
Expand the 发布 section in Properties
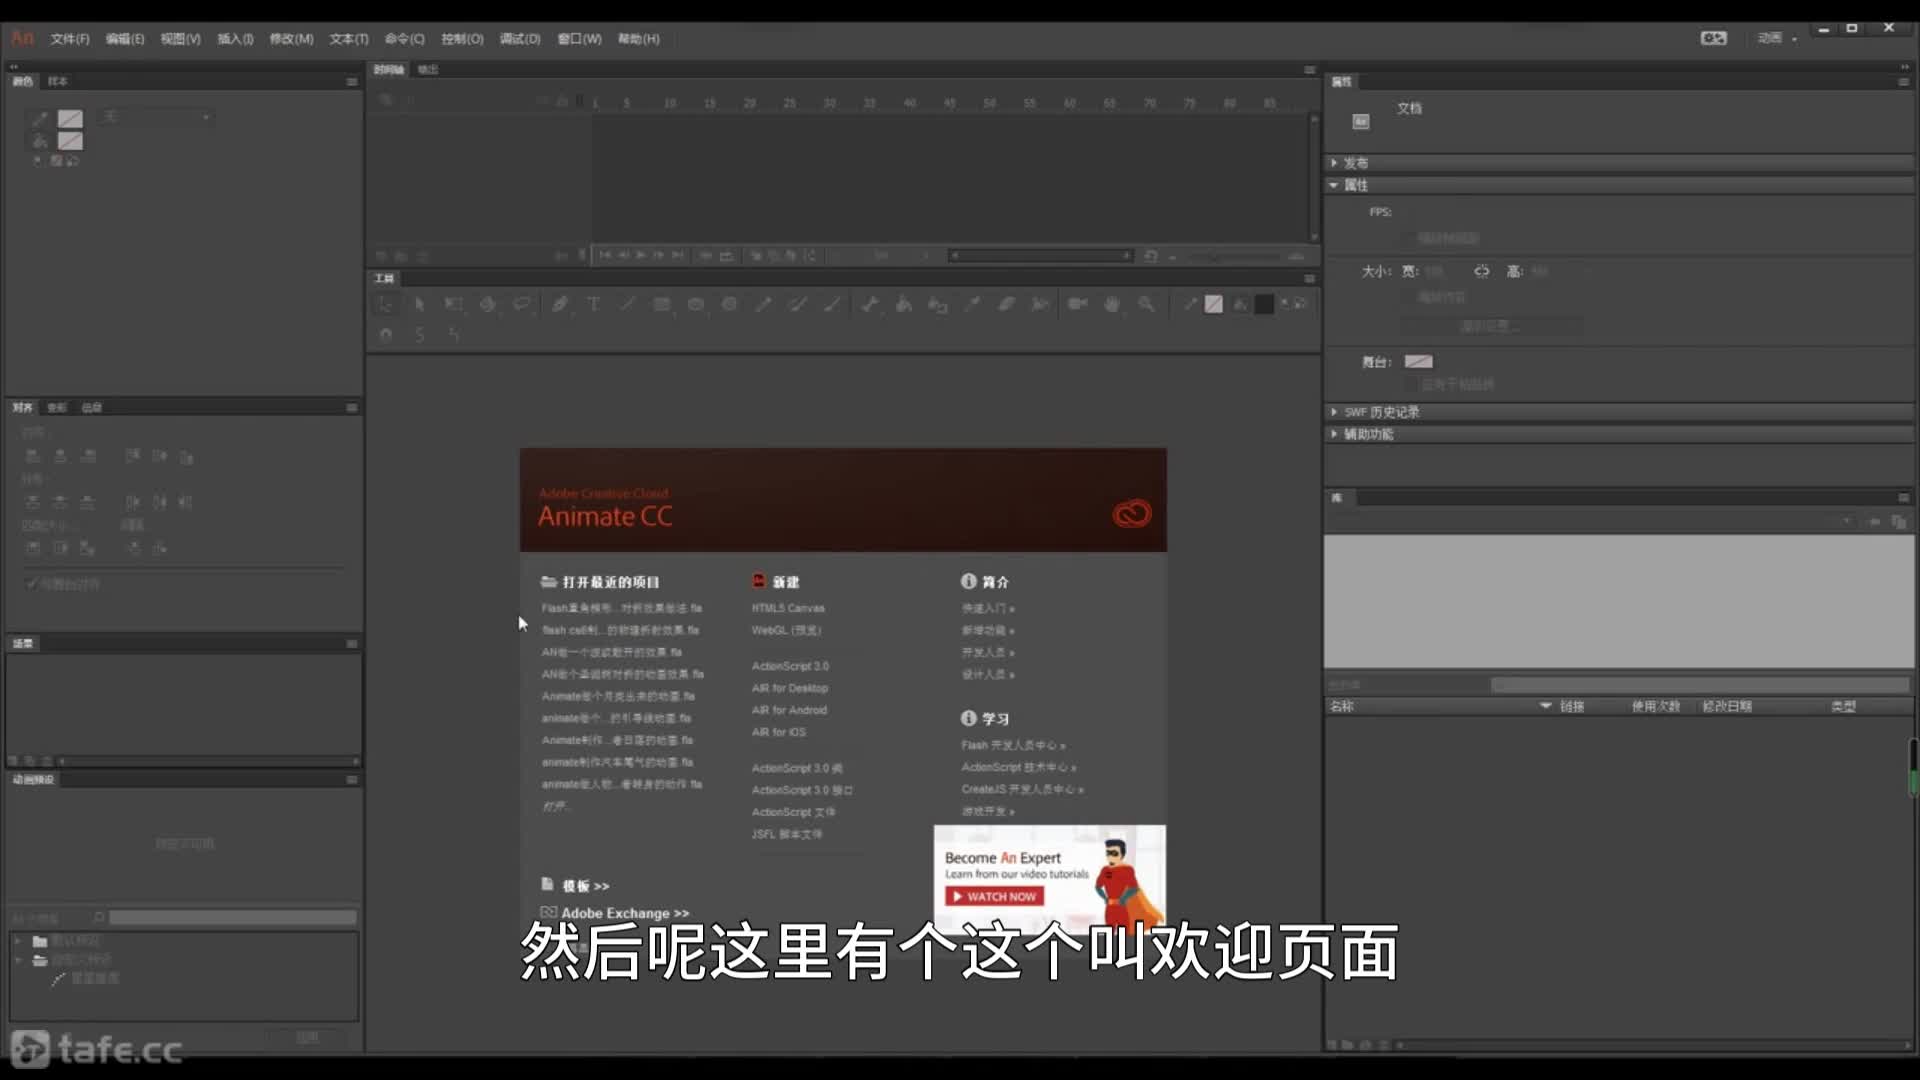point(1334,162)
